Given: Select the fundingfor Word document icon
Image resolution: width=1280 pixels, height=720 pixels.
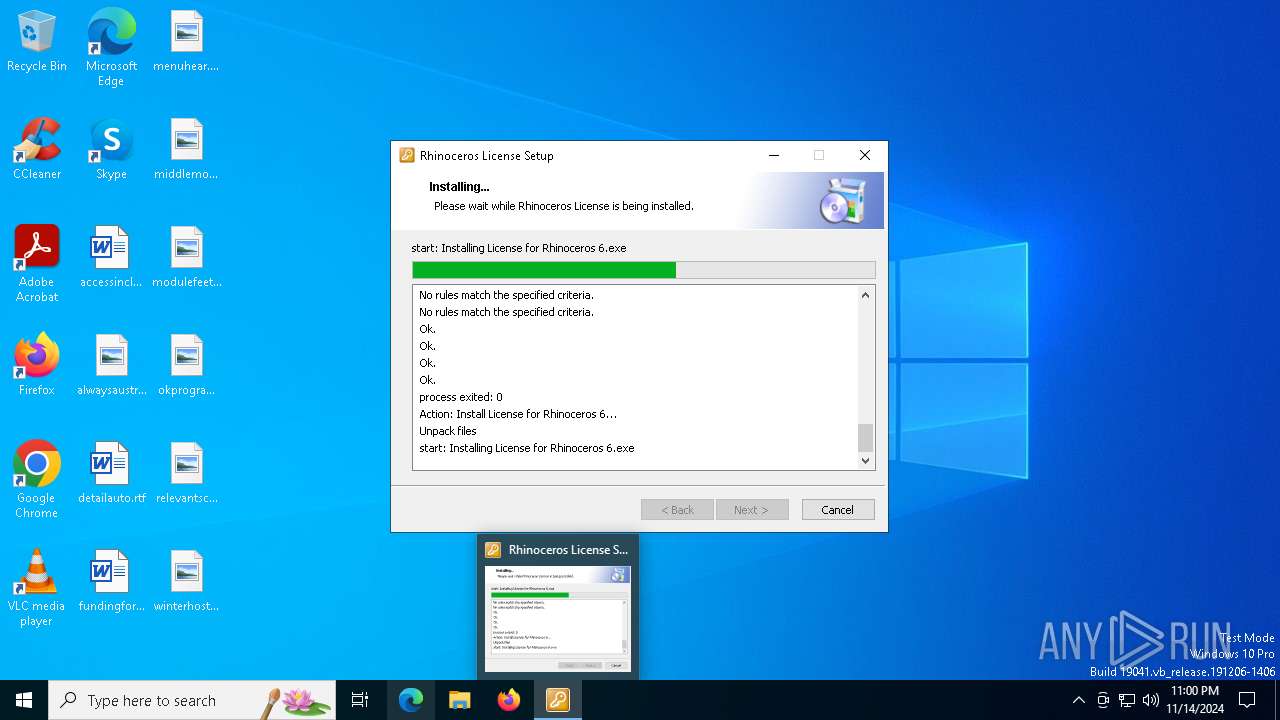Looking at the screenshot, I should coord(111,581).
